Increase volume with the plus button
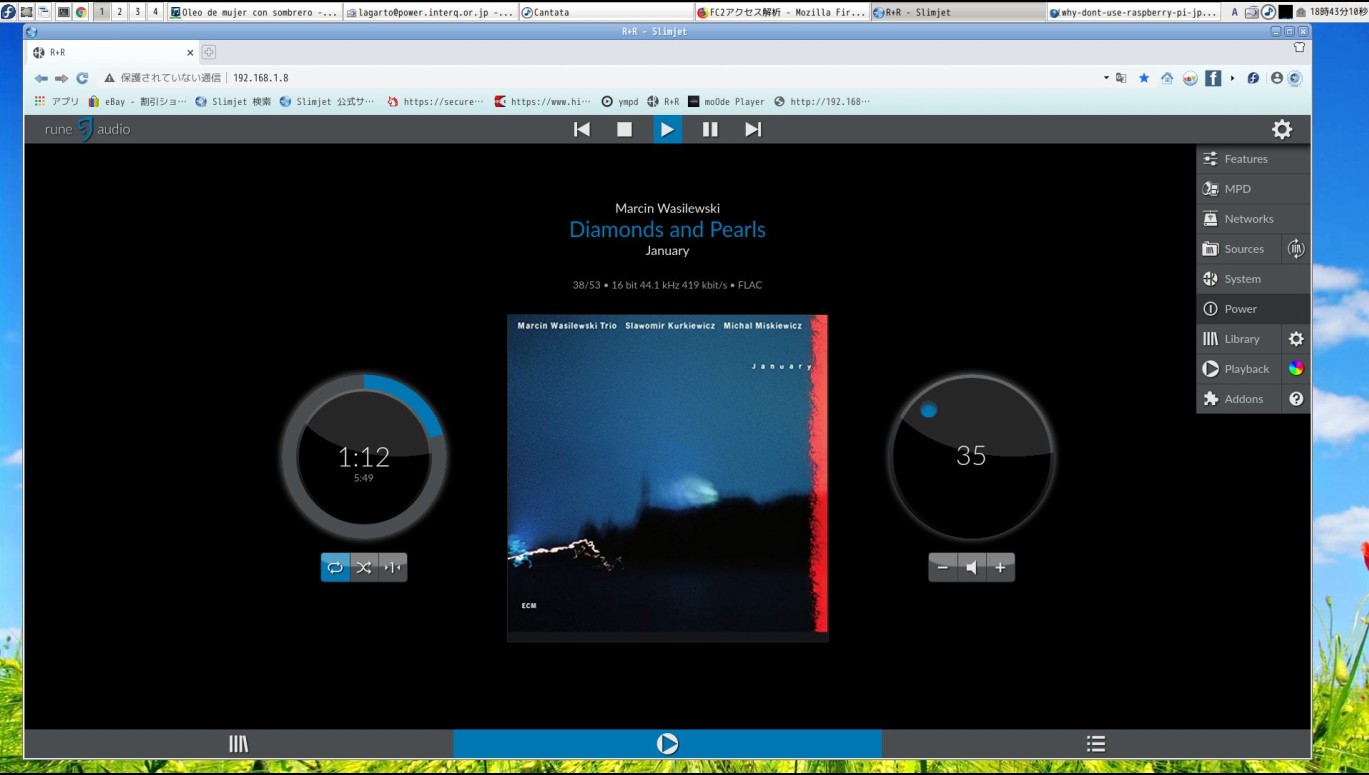This screenshot has height=775, width=1369. coord(1000,567)
